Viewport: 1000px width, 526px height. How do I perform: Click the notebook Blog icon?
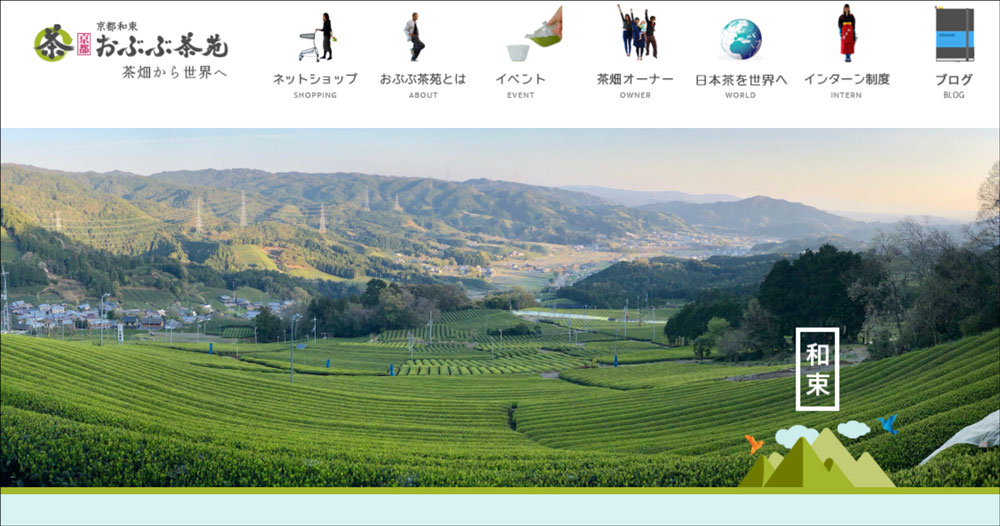[953, 34]
